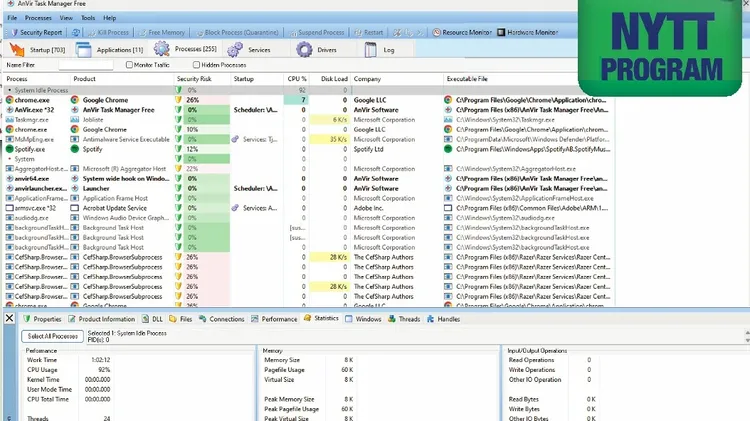This screenshot has height=421, width=750.
Task: Open the Properties detail tab
Action: [x=42, y=319]
